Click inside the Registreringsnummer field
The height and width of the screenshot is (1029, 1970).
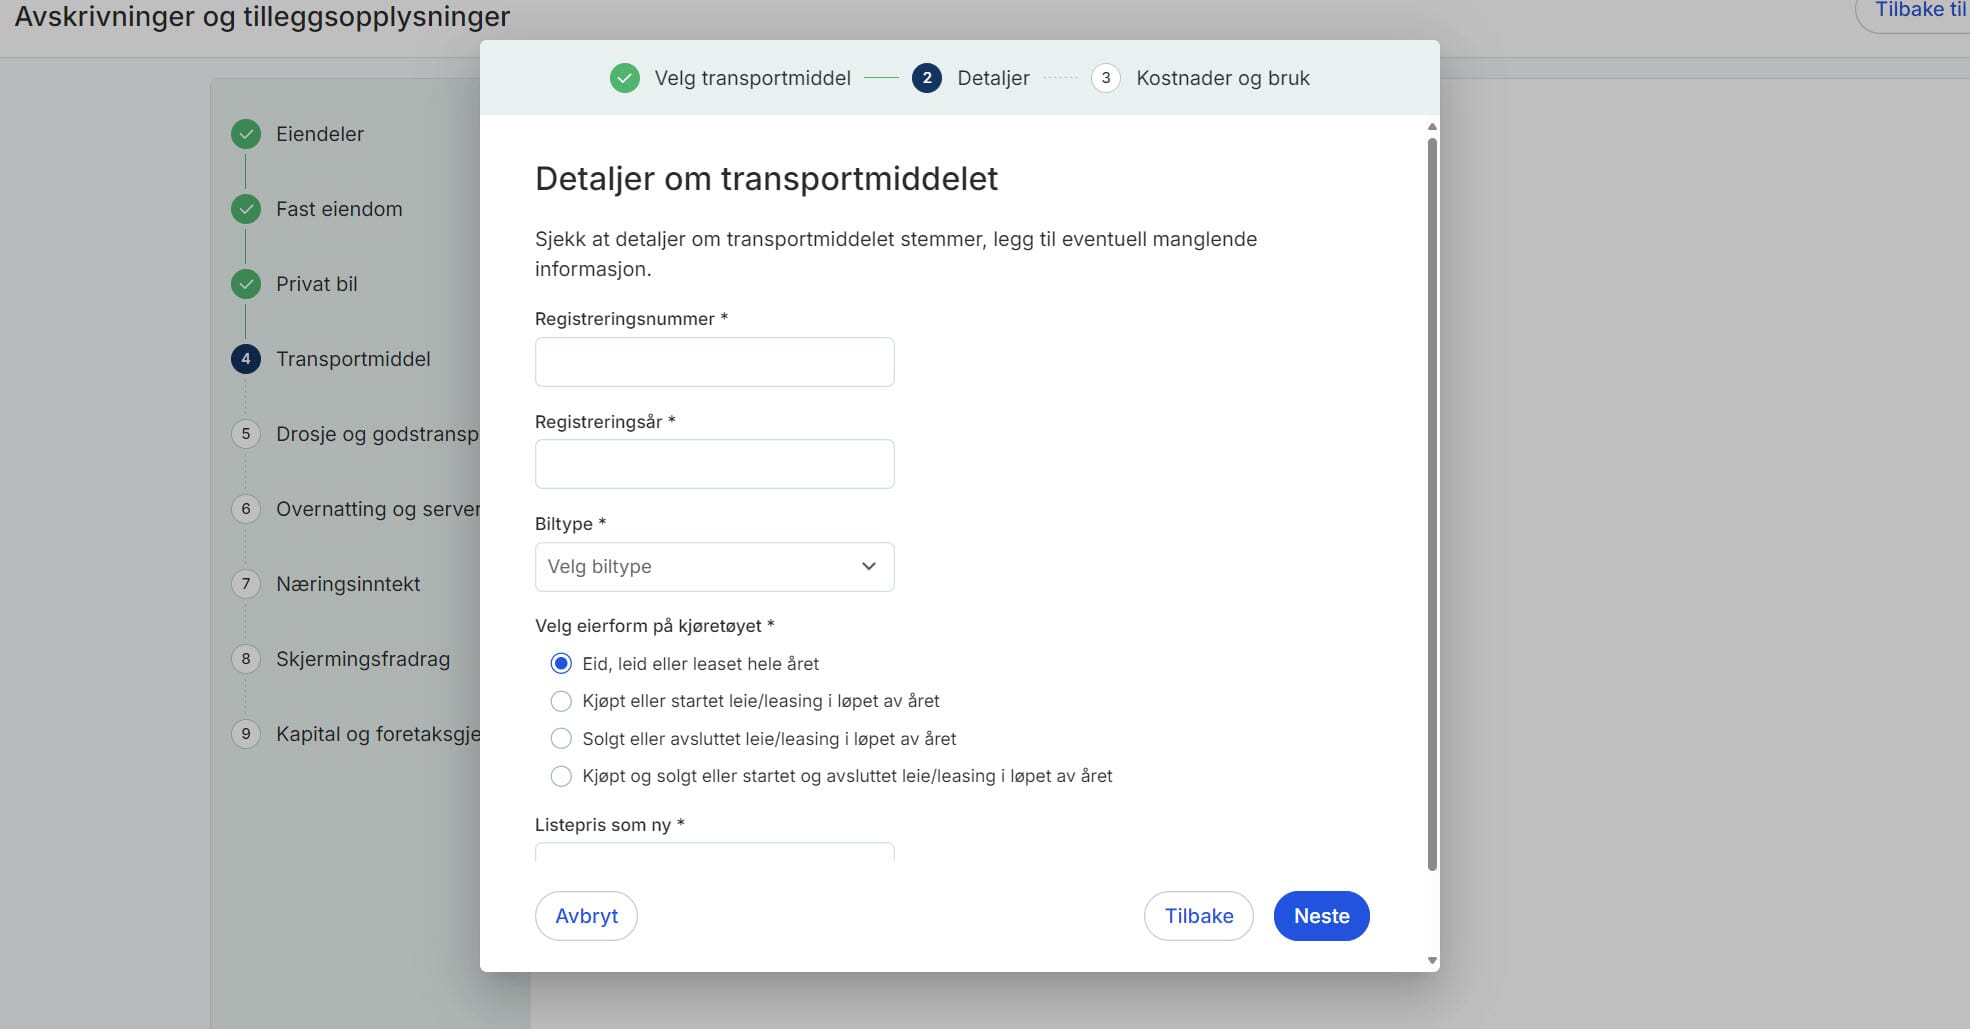[714, 361]
